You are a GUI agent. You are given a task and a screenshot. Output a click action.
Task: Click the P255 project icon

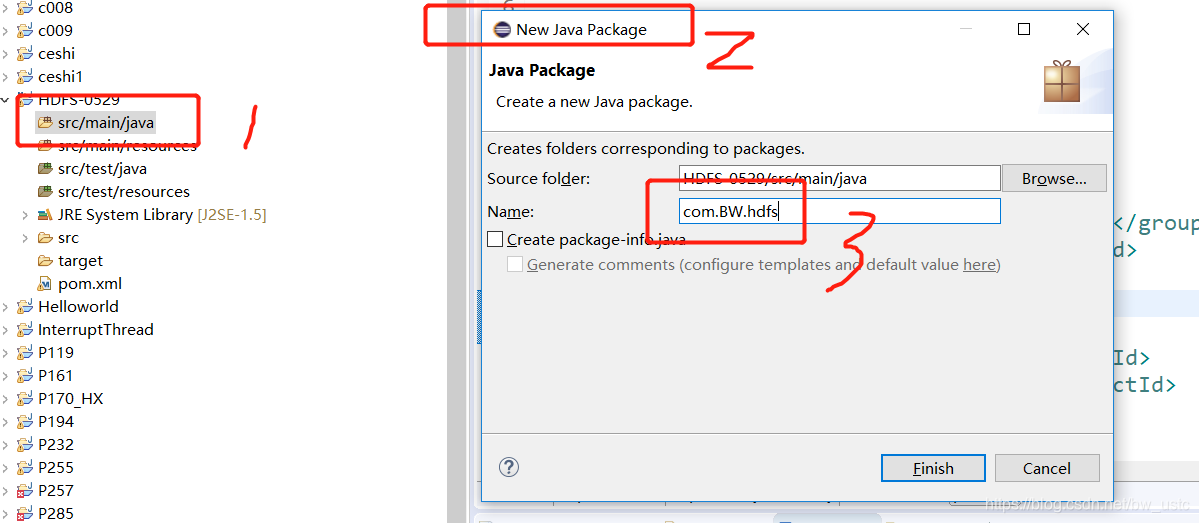click(25, 467)
